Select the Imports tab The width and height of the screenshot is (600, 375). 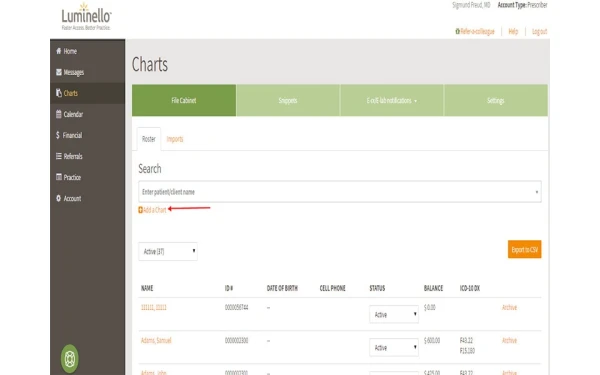coord(175,139)
